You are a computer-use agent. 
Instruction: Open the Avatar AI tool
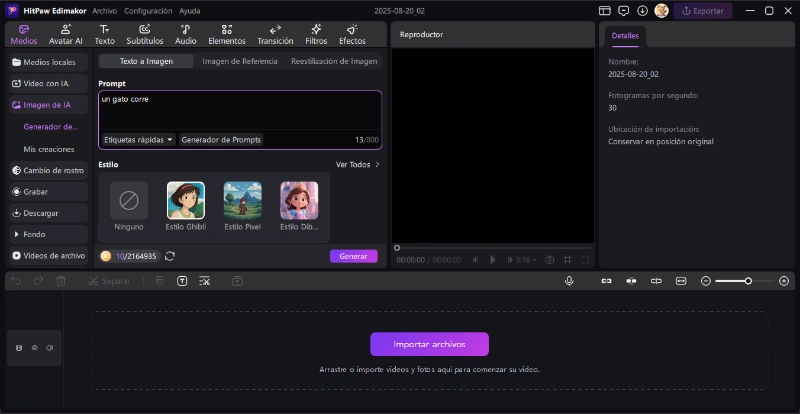65,34
